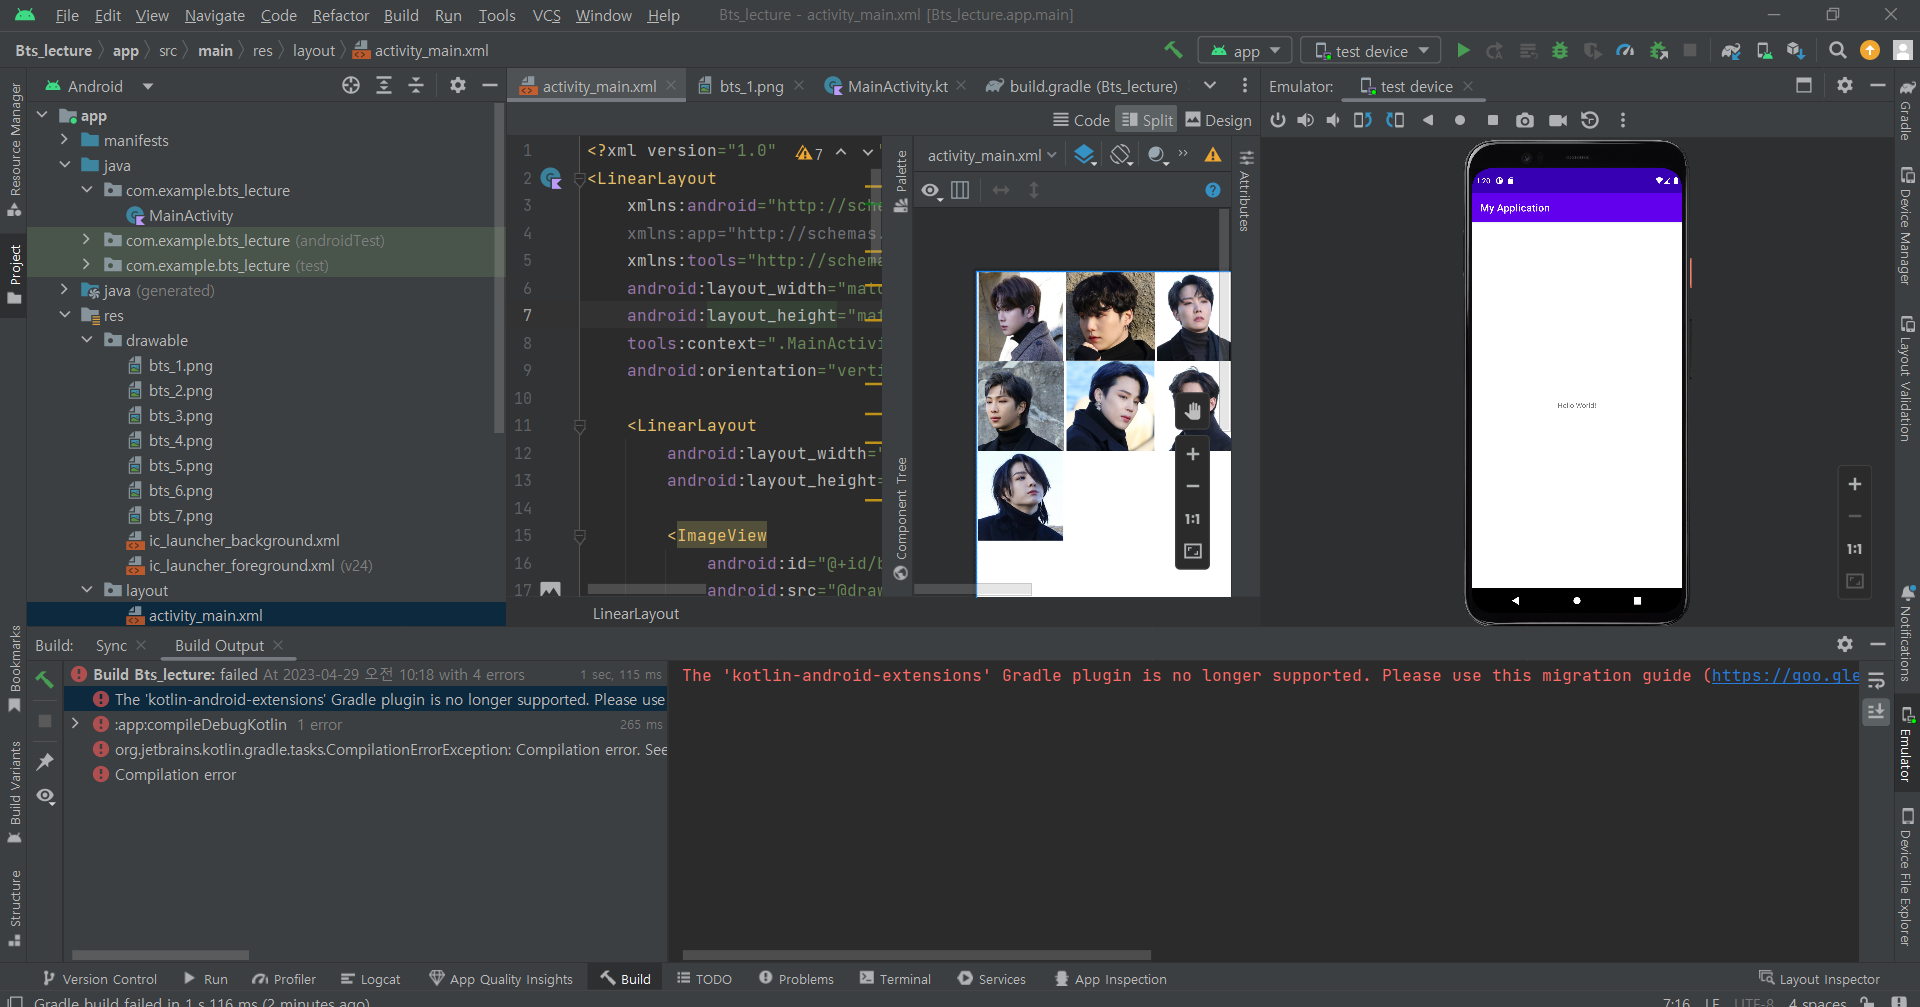This screenshot has width=1920, height=1007.
Task: Click Attach Debugger to Android Process icon
Action: coord(1658,50)
